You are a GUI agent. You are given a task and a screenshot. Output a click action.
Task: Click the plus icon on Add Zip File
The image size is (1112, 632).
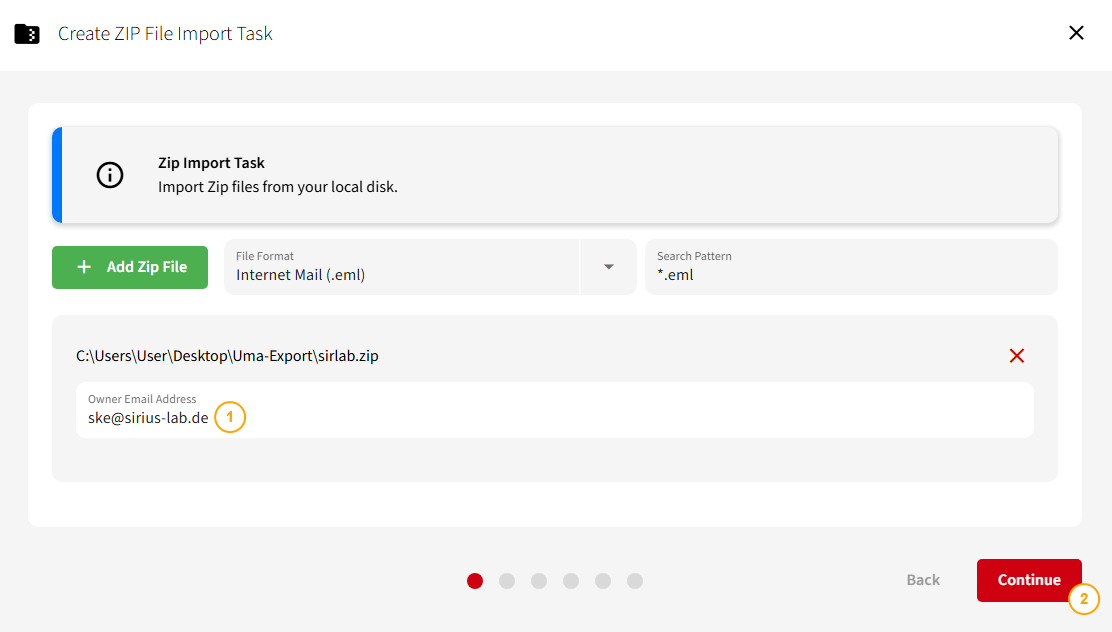84,267
